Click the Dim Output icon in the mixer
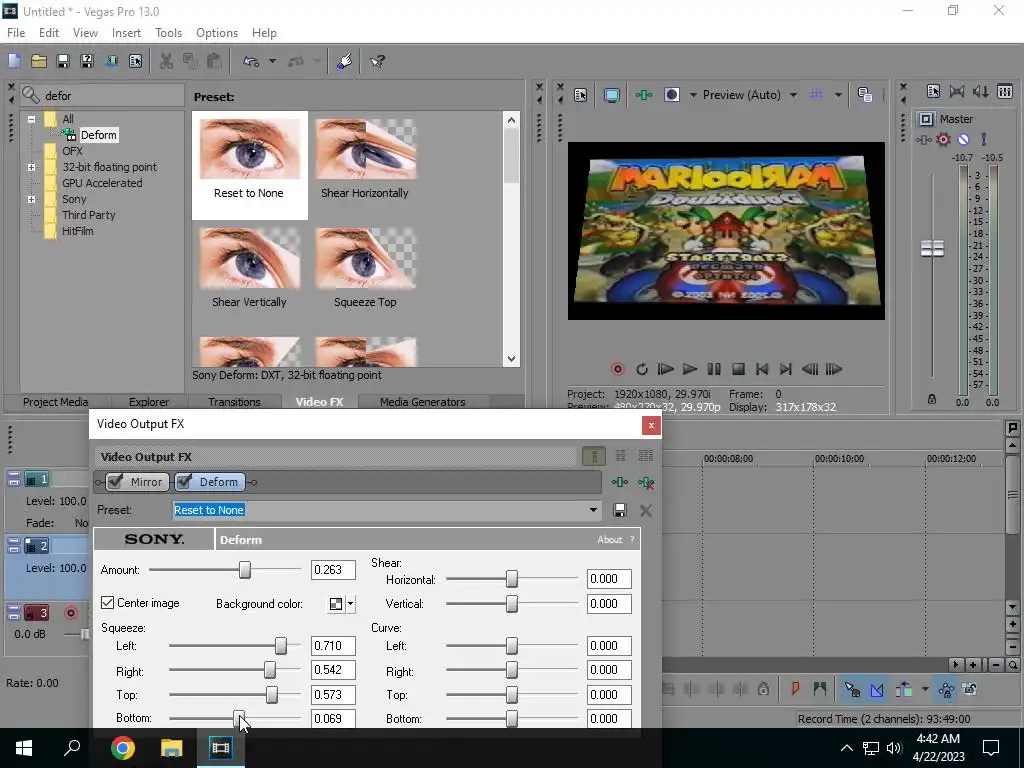1024x768 pixels. point(980,91)
